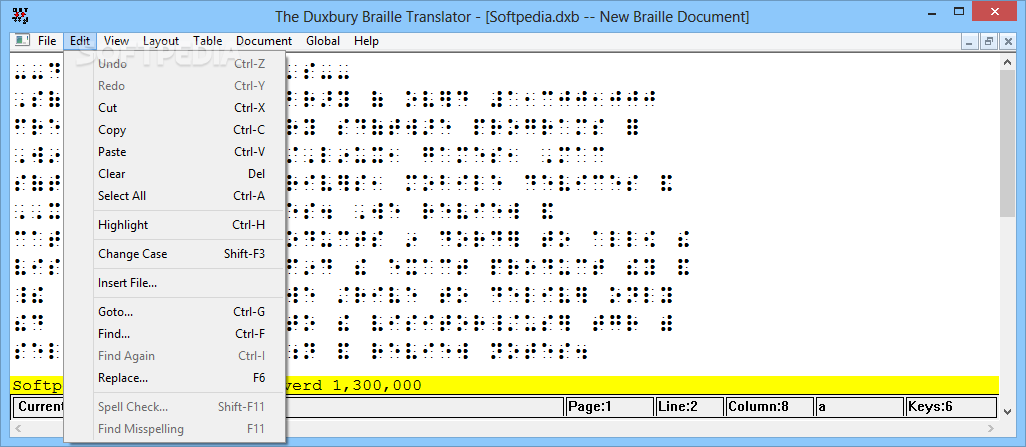Click the Page:1 status field
1026x447 pixels.
point(608,406)
